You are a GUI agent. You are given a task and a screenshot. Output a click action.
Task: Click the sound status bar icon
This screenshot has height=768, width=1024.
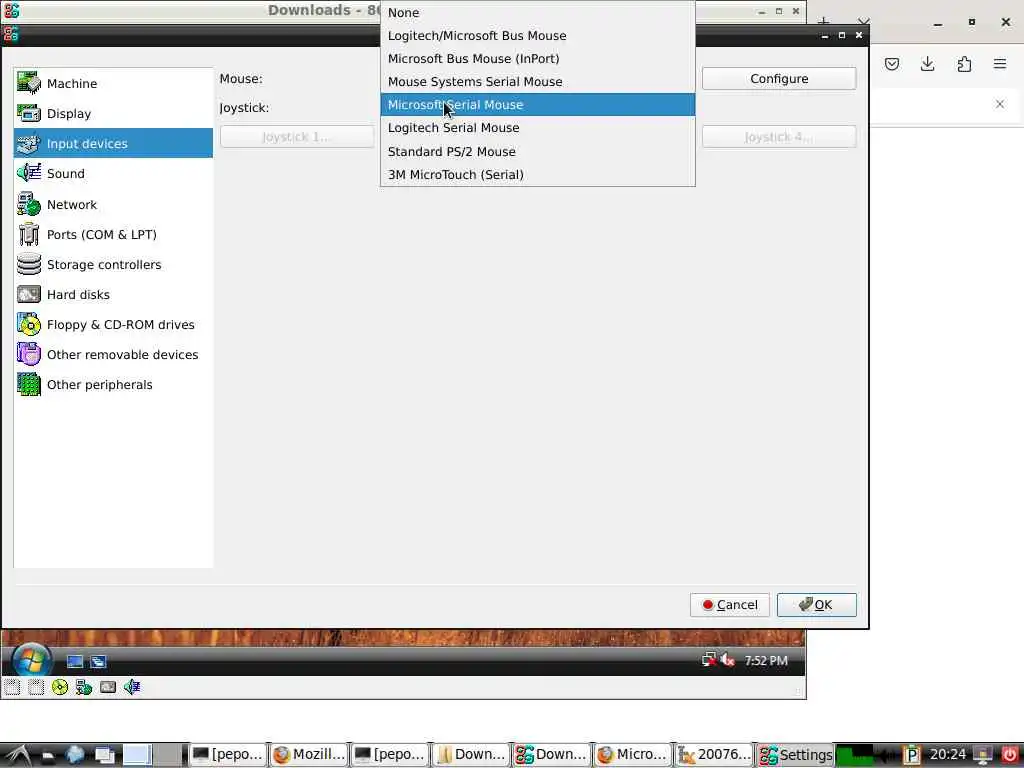(x=132, y=687)
